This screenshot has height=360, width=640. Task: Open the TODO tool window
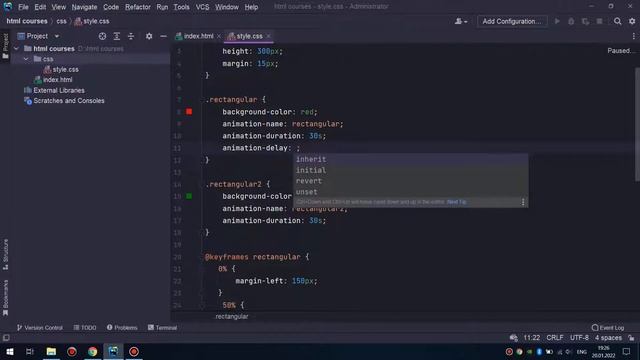coord(85,328)
